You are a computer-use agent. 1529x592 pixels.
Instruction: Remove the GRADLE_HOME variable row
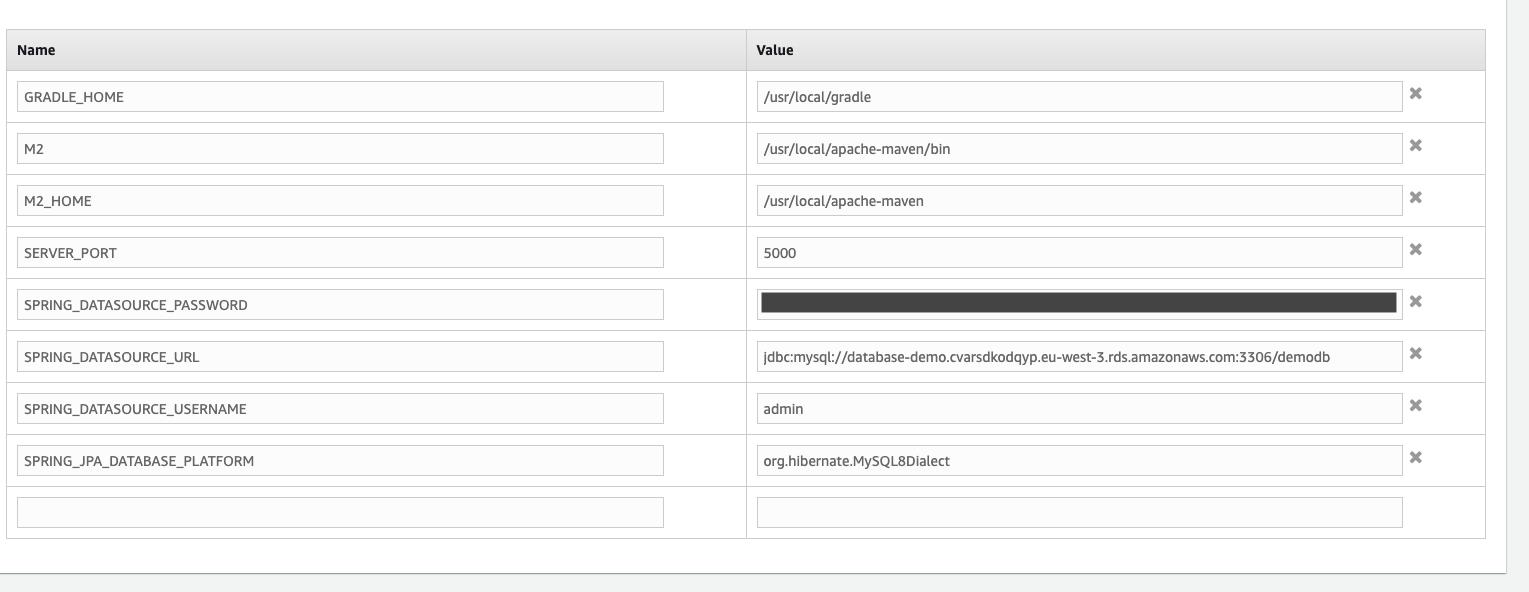coord(1415,94)
